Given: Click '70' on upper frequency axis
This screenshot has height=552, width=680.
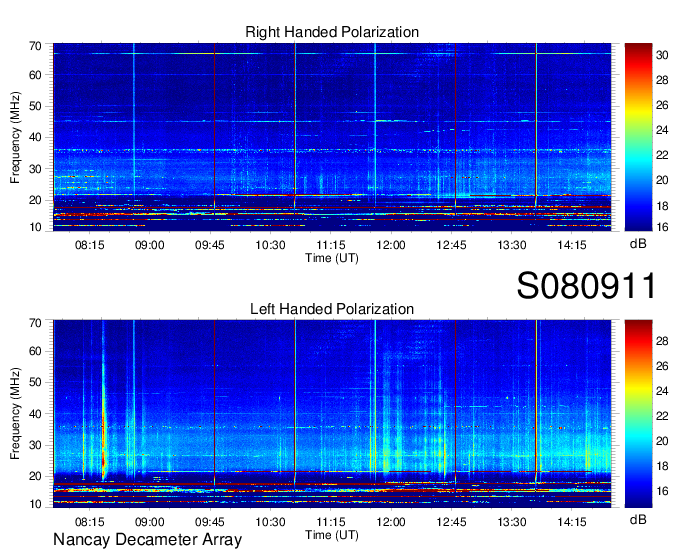Looking at the screenshot, I should point(35,46).
